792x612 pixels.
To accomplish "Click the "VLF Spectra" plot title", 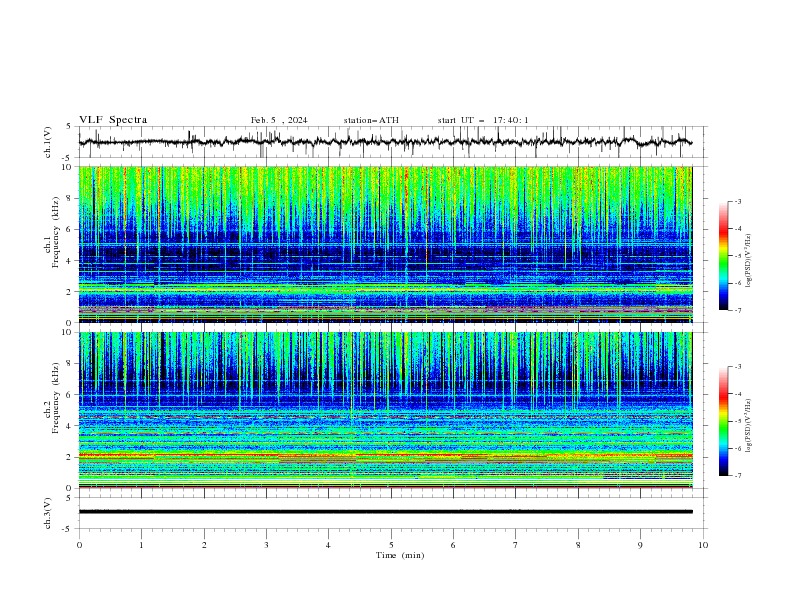I will click(x=113, y=120).
